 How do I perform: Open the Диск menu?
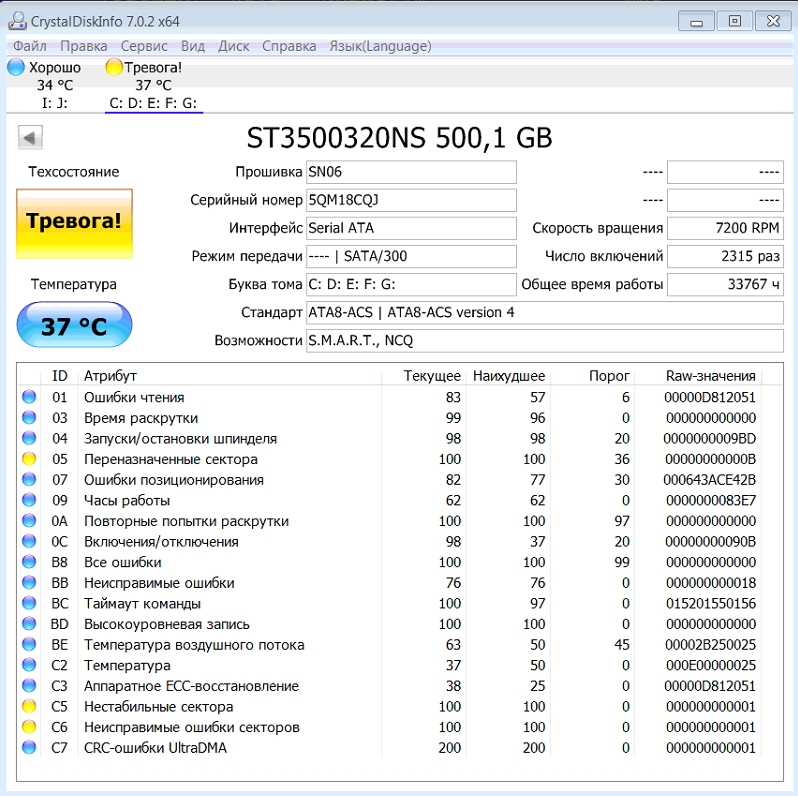[233, 46]
